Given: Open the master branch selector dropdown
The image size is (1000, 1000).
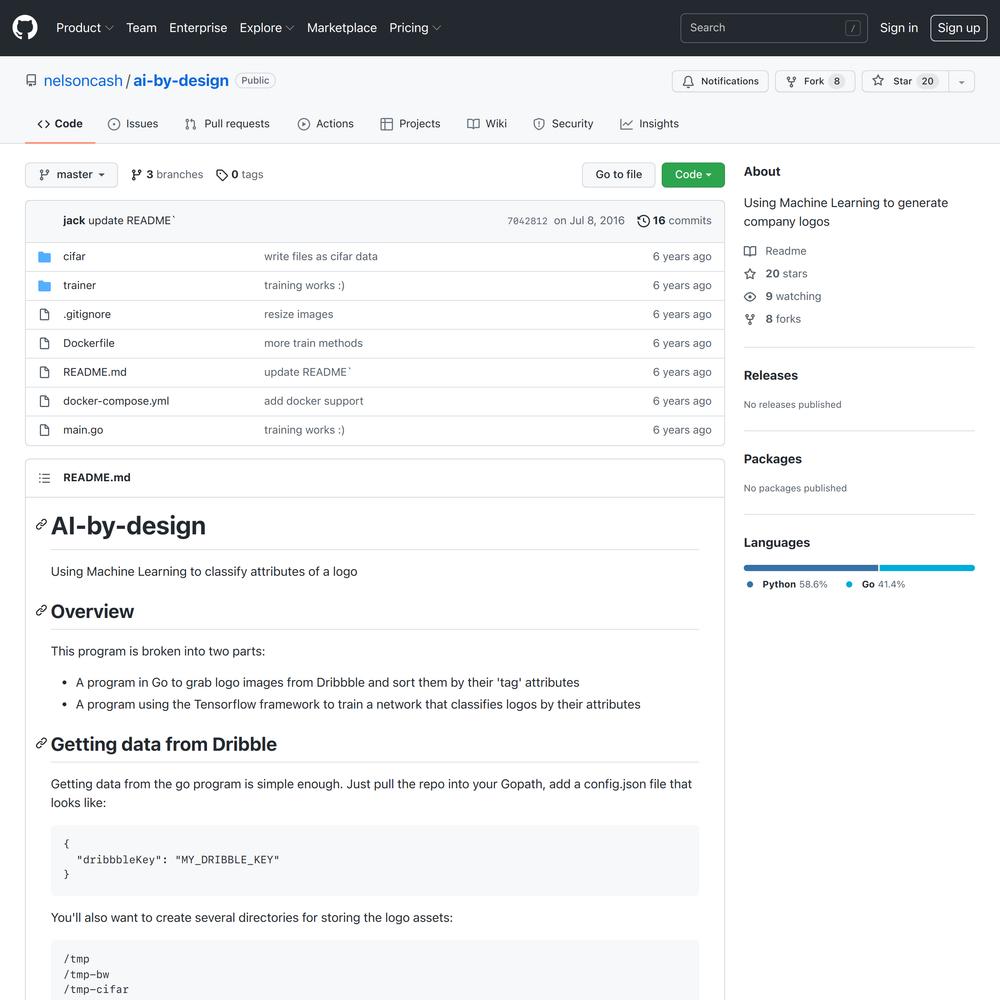Looking at the screenshot, I should click(71, 175).
